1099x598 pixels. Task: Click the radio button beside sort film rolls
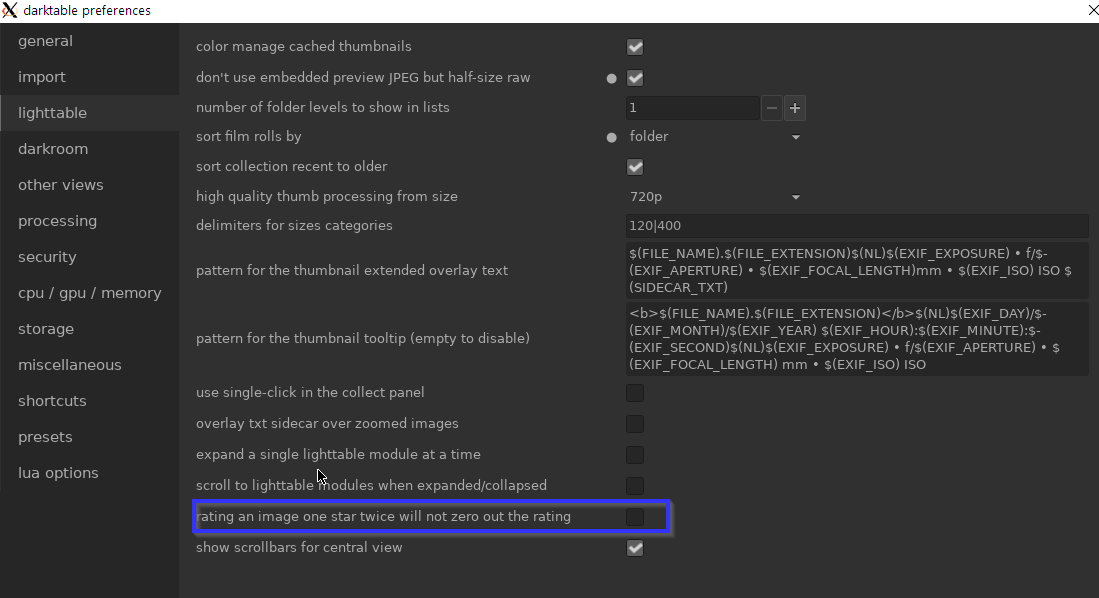610,137
